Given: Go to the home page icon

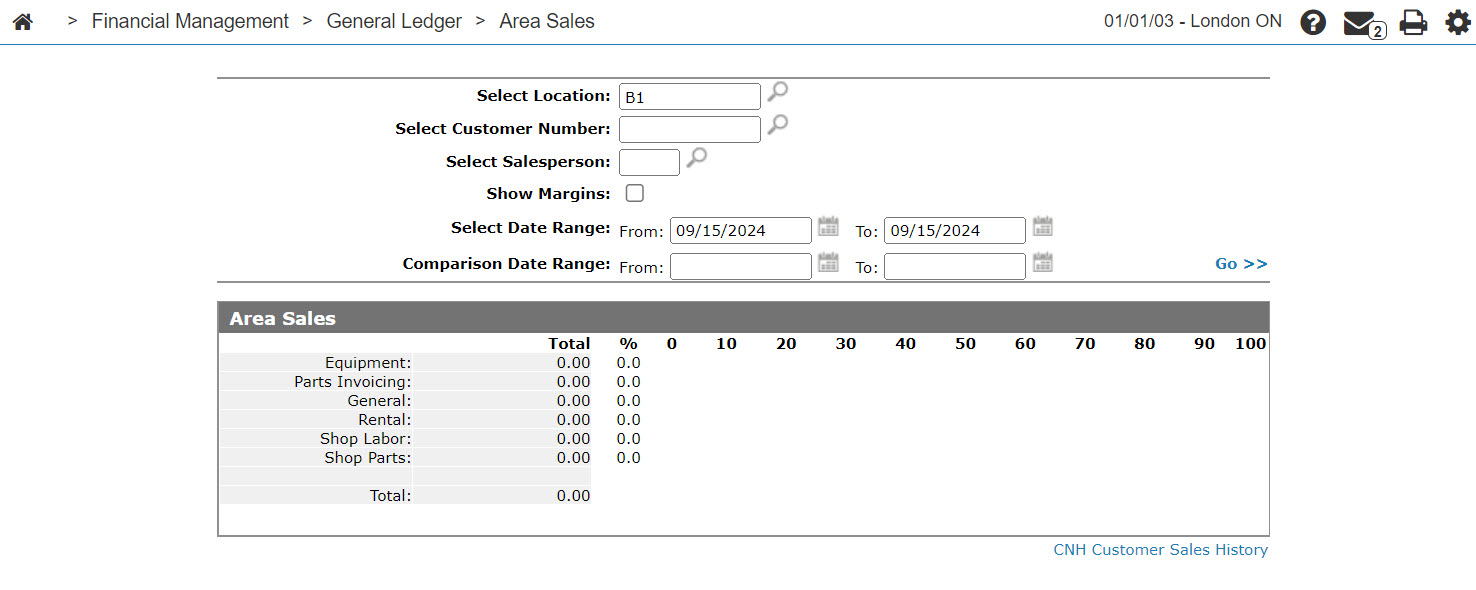Looking at the screenshot, I should click(x=23, y=21).
